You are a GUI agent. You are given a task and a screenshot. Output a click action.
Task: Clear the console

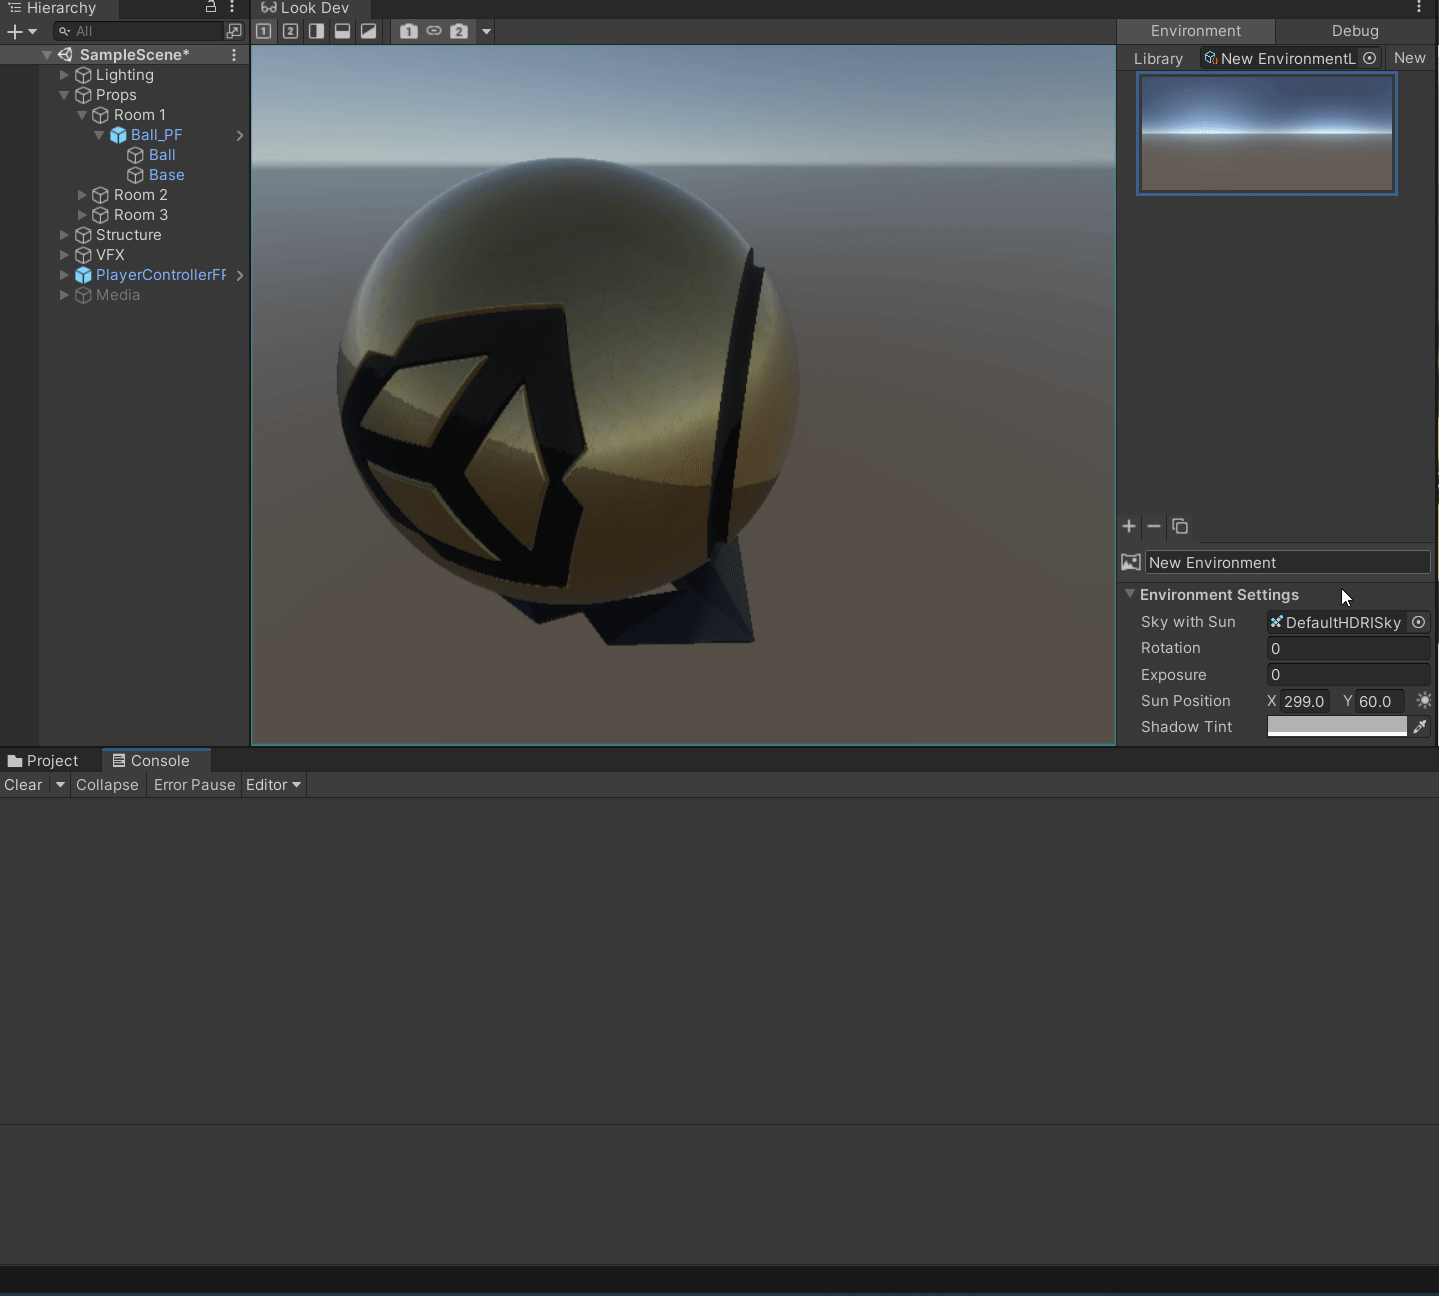coord(23,785)
